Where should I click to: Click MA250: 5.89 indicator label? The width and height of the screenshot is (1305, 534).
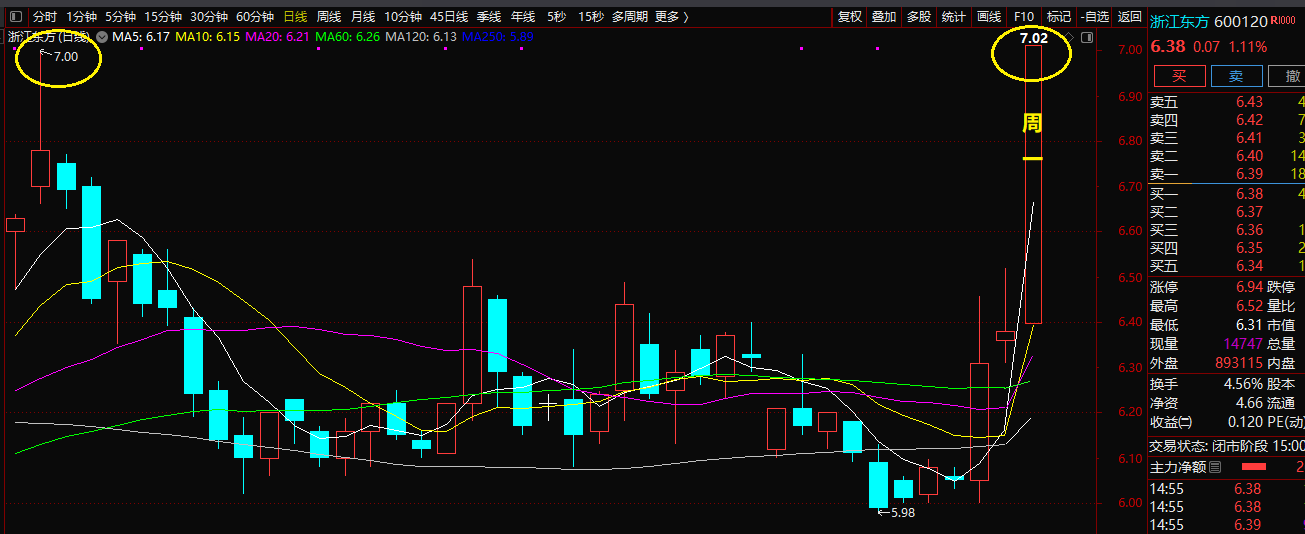click(x=498, y=37)
